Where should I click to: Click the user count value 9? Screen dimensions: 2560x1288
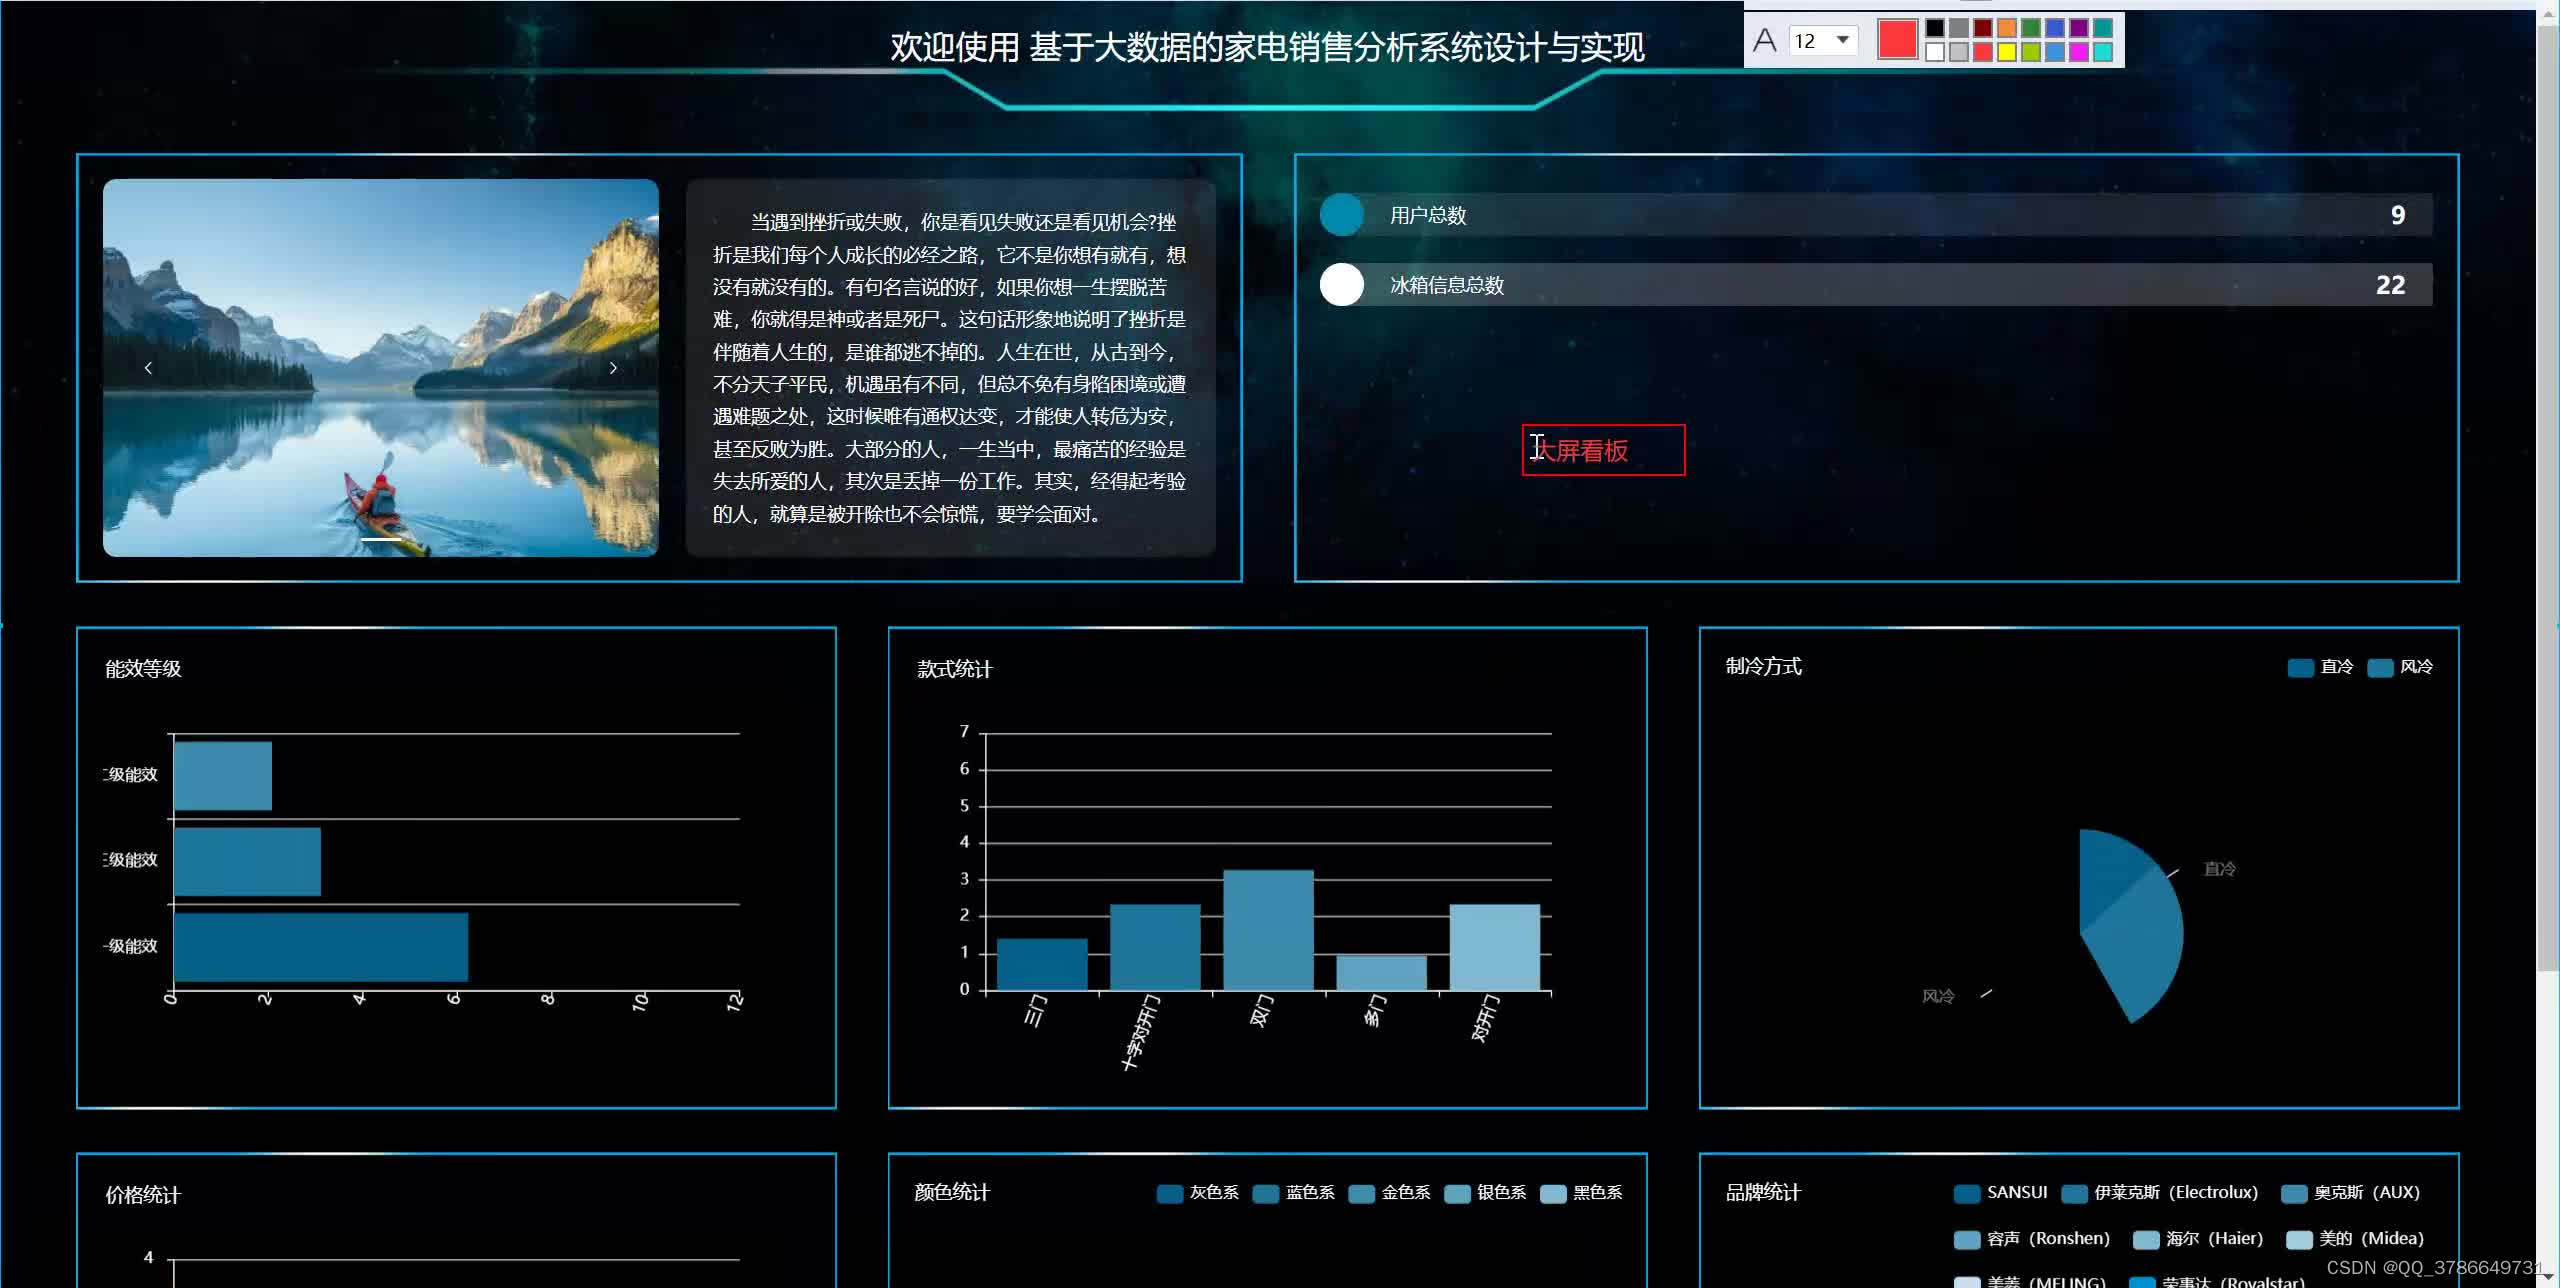click(x=2398, y=215)
